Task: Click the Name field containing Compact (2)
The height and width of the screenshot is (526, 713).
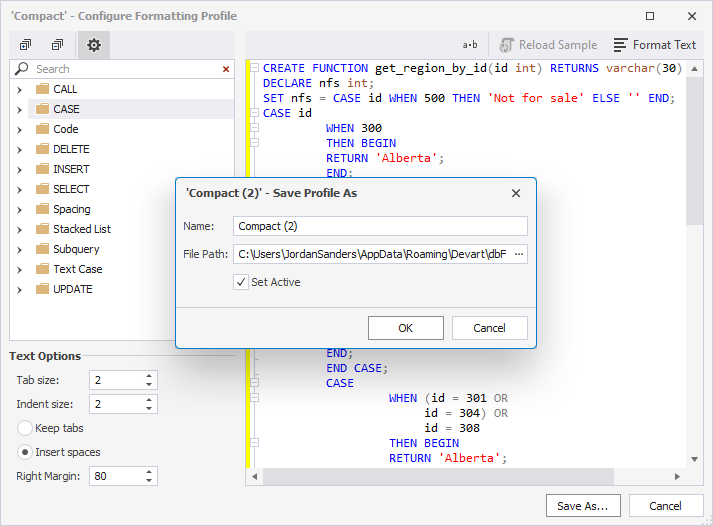Action: point(380,226)
